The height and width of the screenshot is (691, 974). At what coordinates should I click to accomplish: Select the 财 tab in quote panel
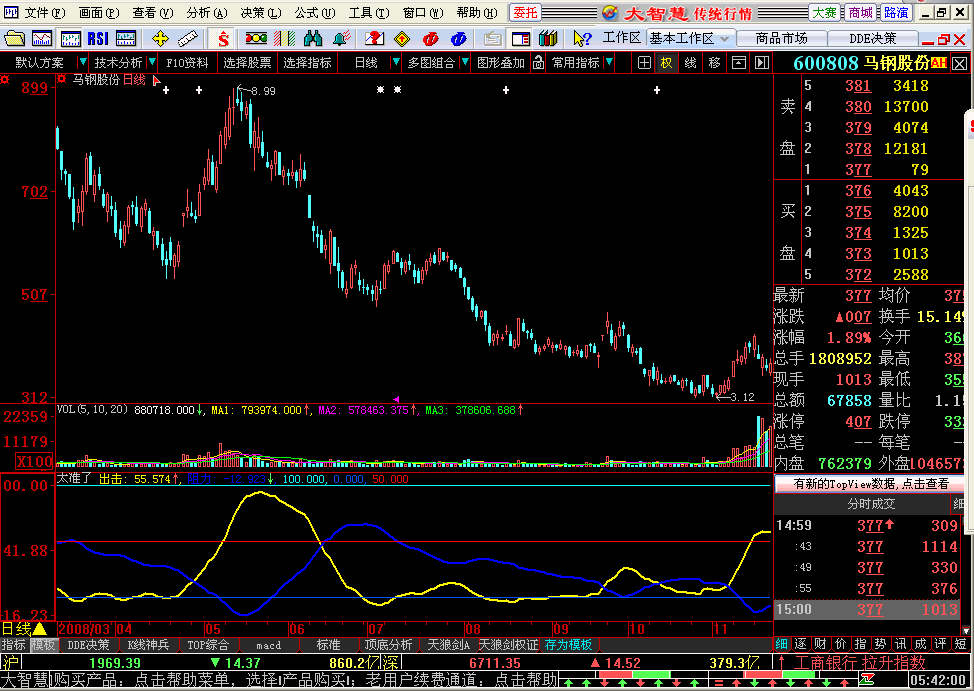point(820,644)
